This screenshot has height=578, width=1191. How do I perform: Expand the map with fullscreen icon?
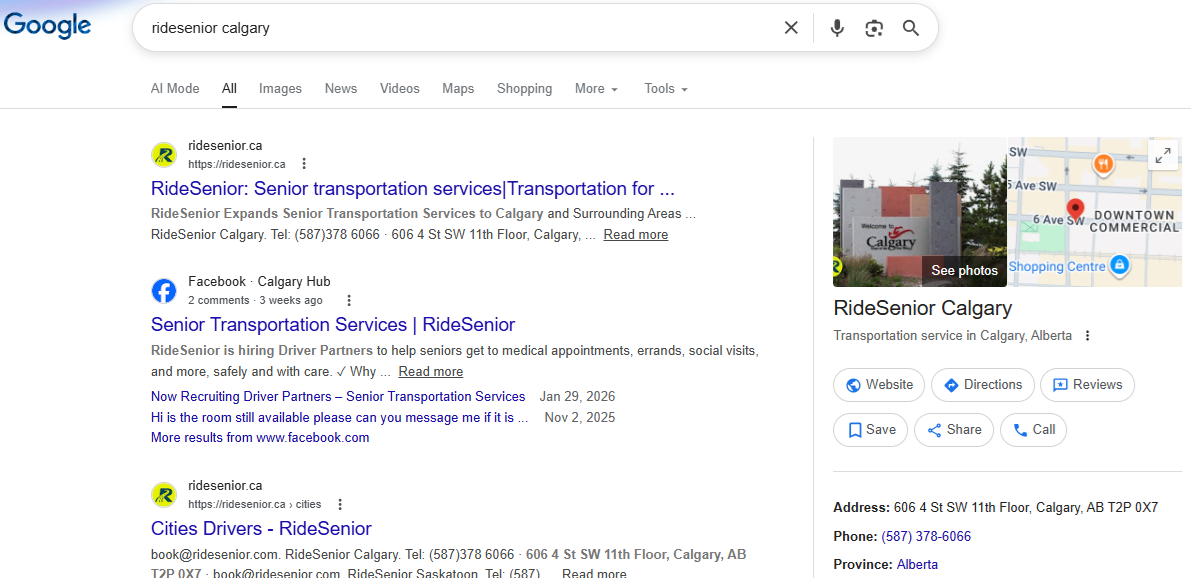[x=1162, y=155]
